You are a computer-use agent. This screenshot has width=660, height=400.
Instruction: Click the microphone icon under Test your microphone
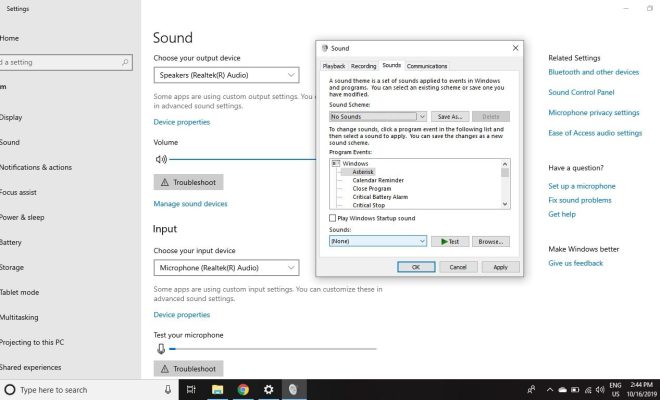click(x=161, y=349)
